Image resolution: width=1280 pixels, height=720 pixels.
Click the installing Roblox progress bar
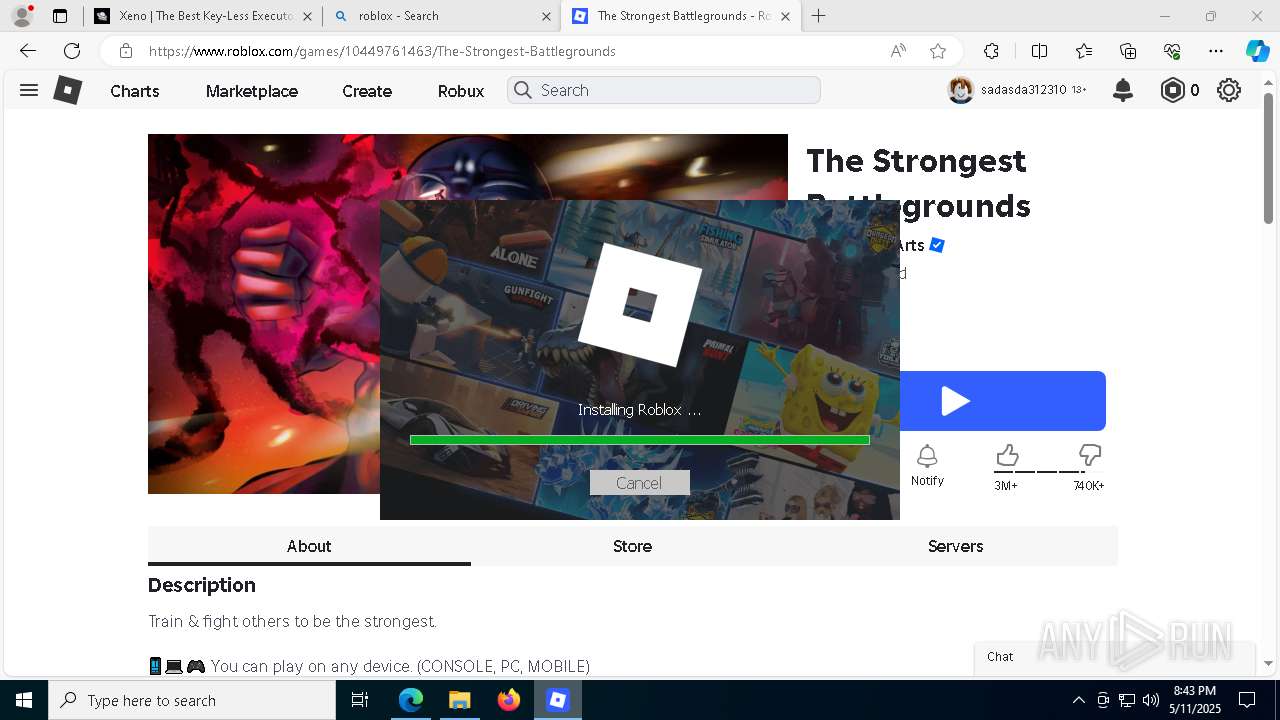640,440
